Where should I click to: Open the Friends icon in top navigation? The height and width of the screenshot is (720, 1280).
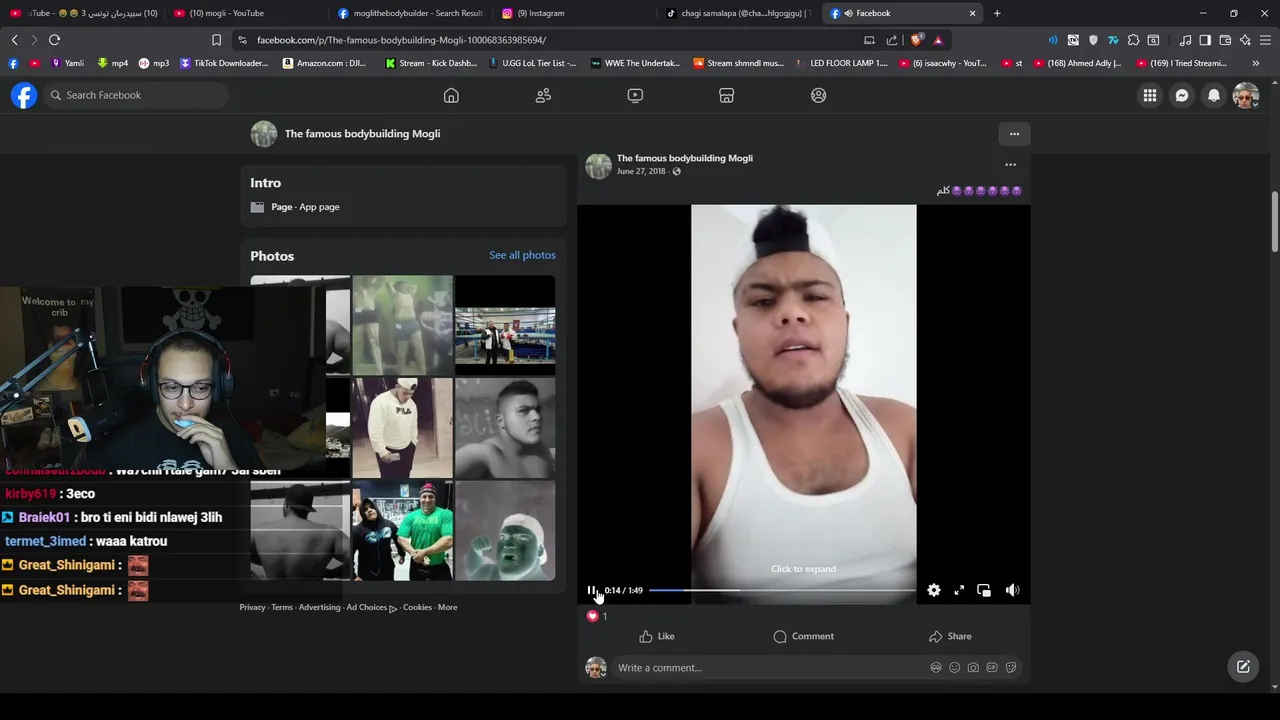[543, 95]
